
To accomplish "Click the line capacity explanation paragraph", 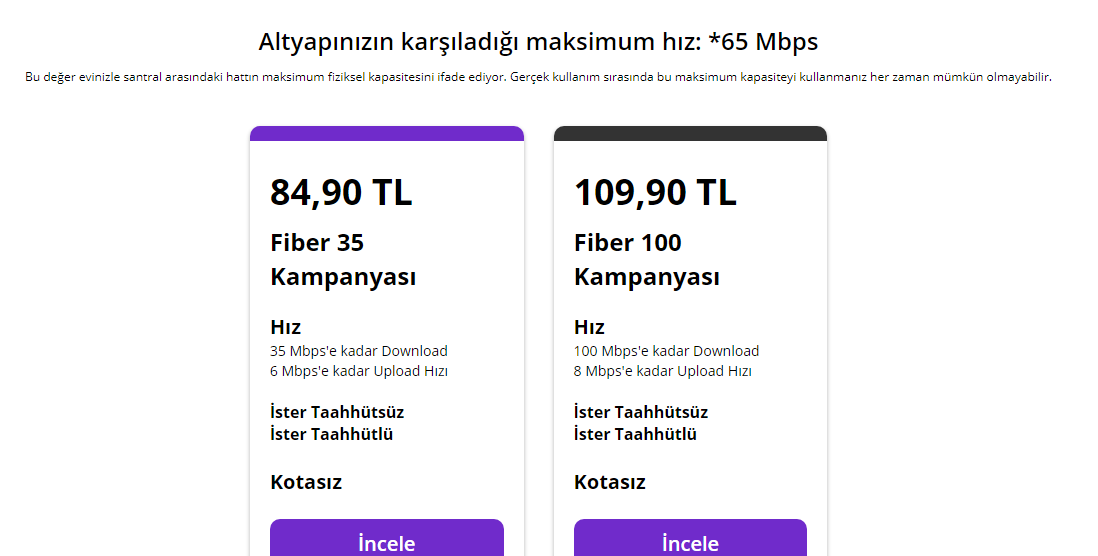I will (x=538, y=77).
